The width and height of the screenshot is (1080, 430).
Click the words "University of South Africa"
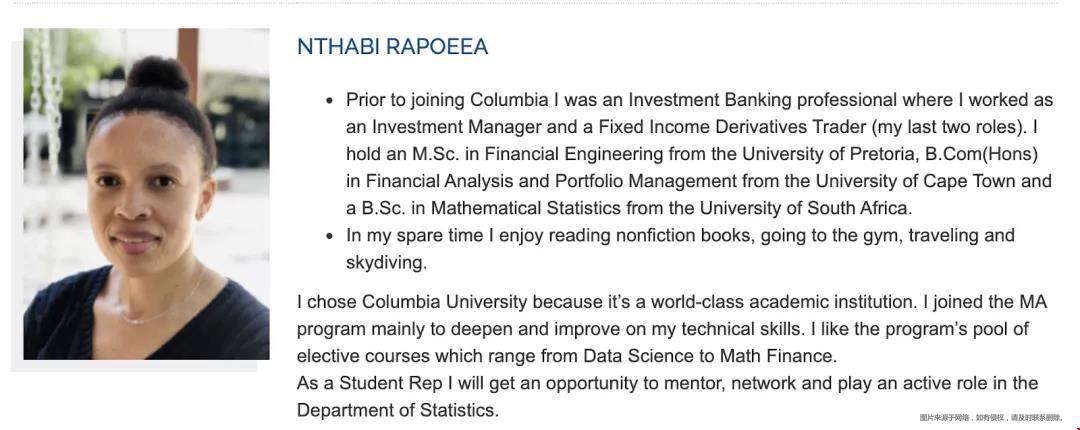point(805,208)
